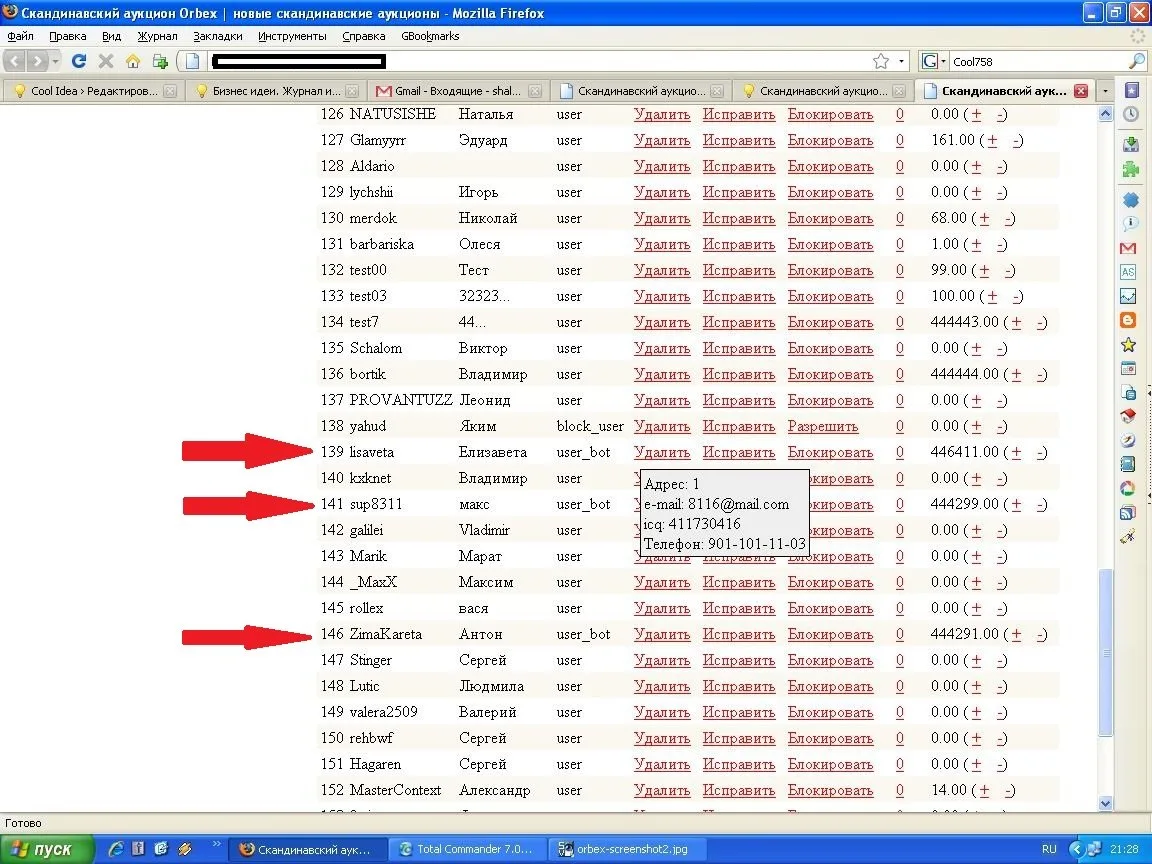
Task: Open the orange Blogger icon in the sidebar
Action: (x=1128, y=320)
